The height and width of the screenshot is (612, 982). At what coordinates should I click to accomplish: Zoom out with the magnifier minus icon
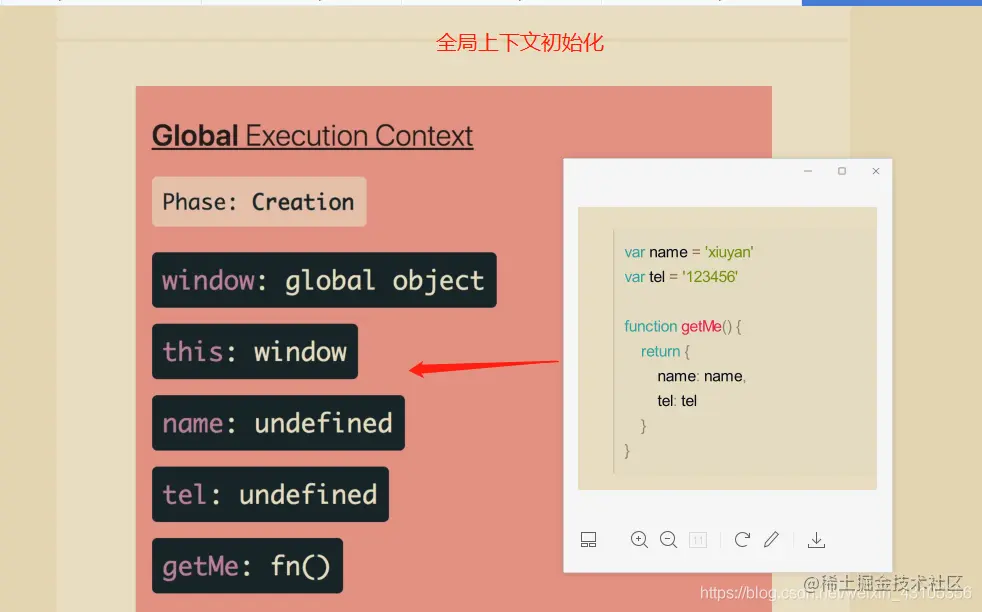(668, 539)
